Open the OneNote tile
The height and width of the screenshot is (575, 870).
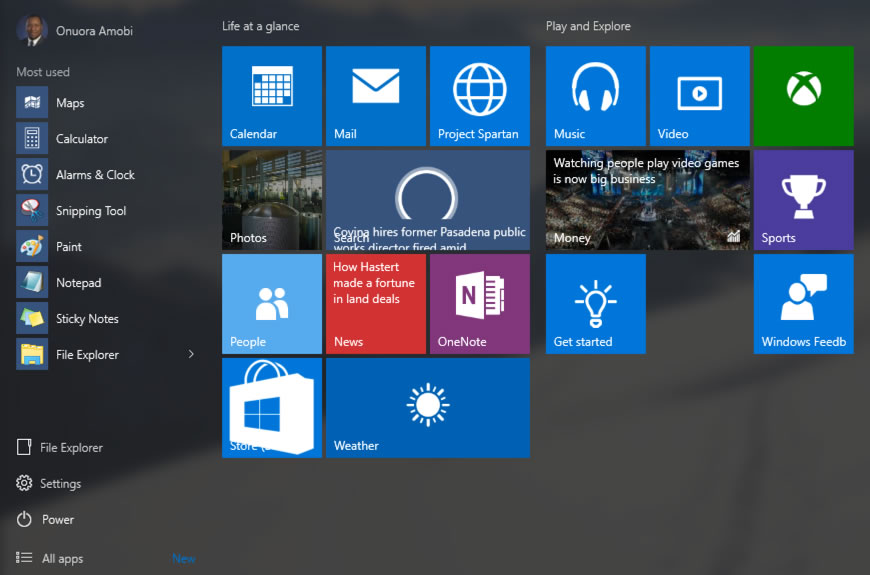(480, 304)
